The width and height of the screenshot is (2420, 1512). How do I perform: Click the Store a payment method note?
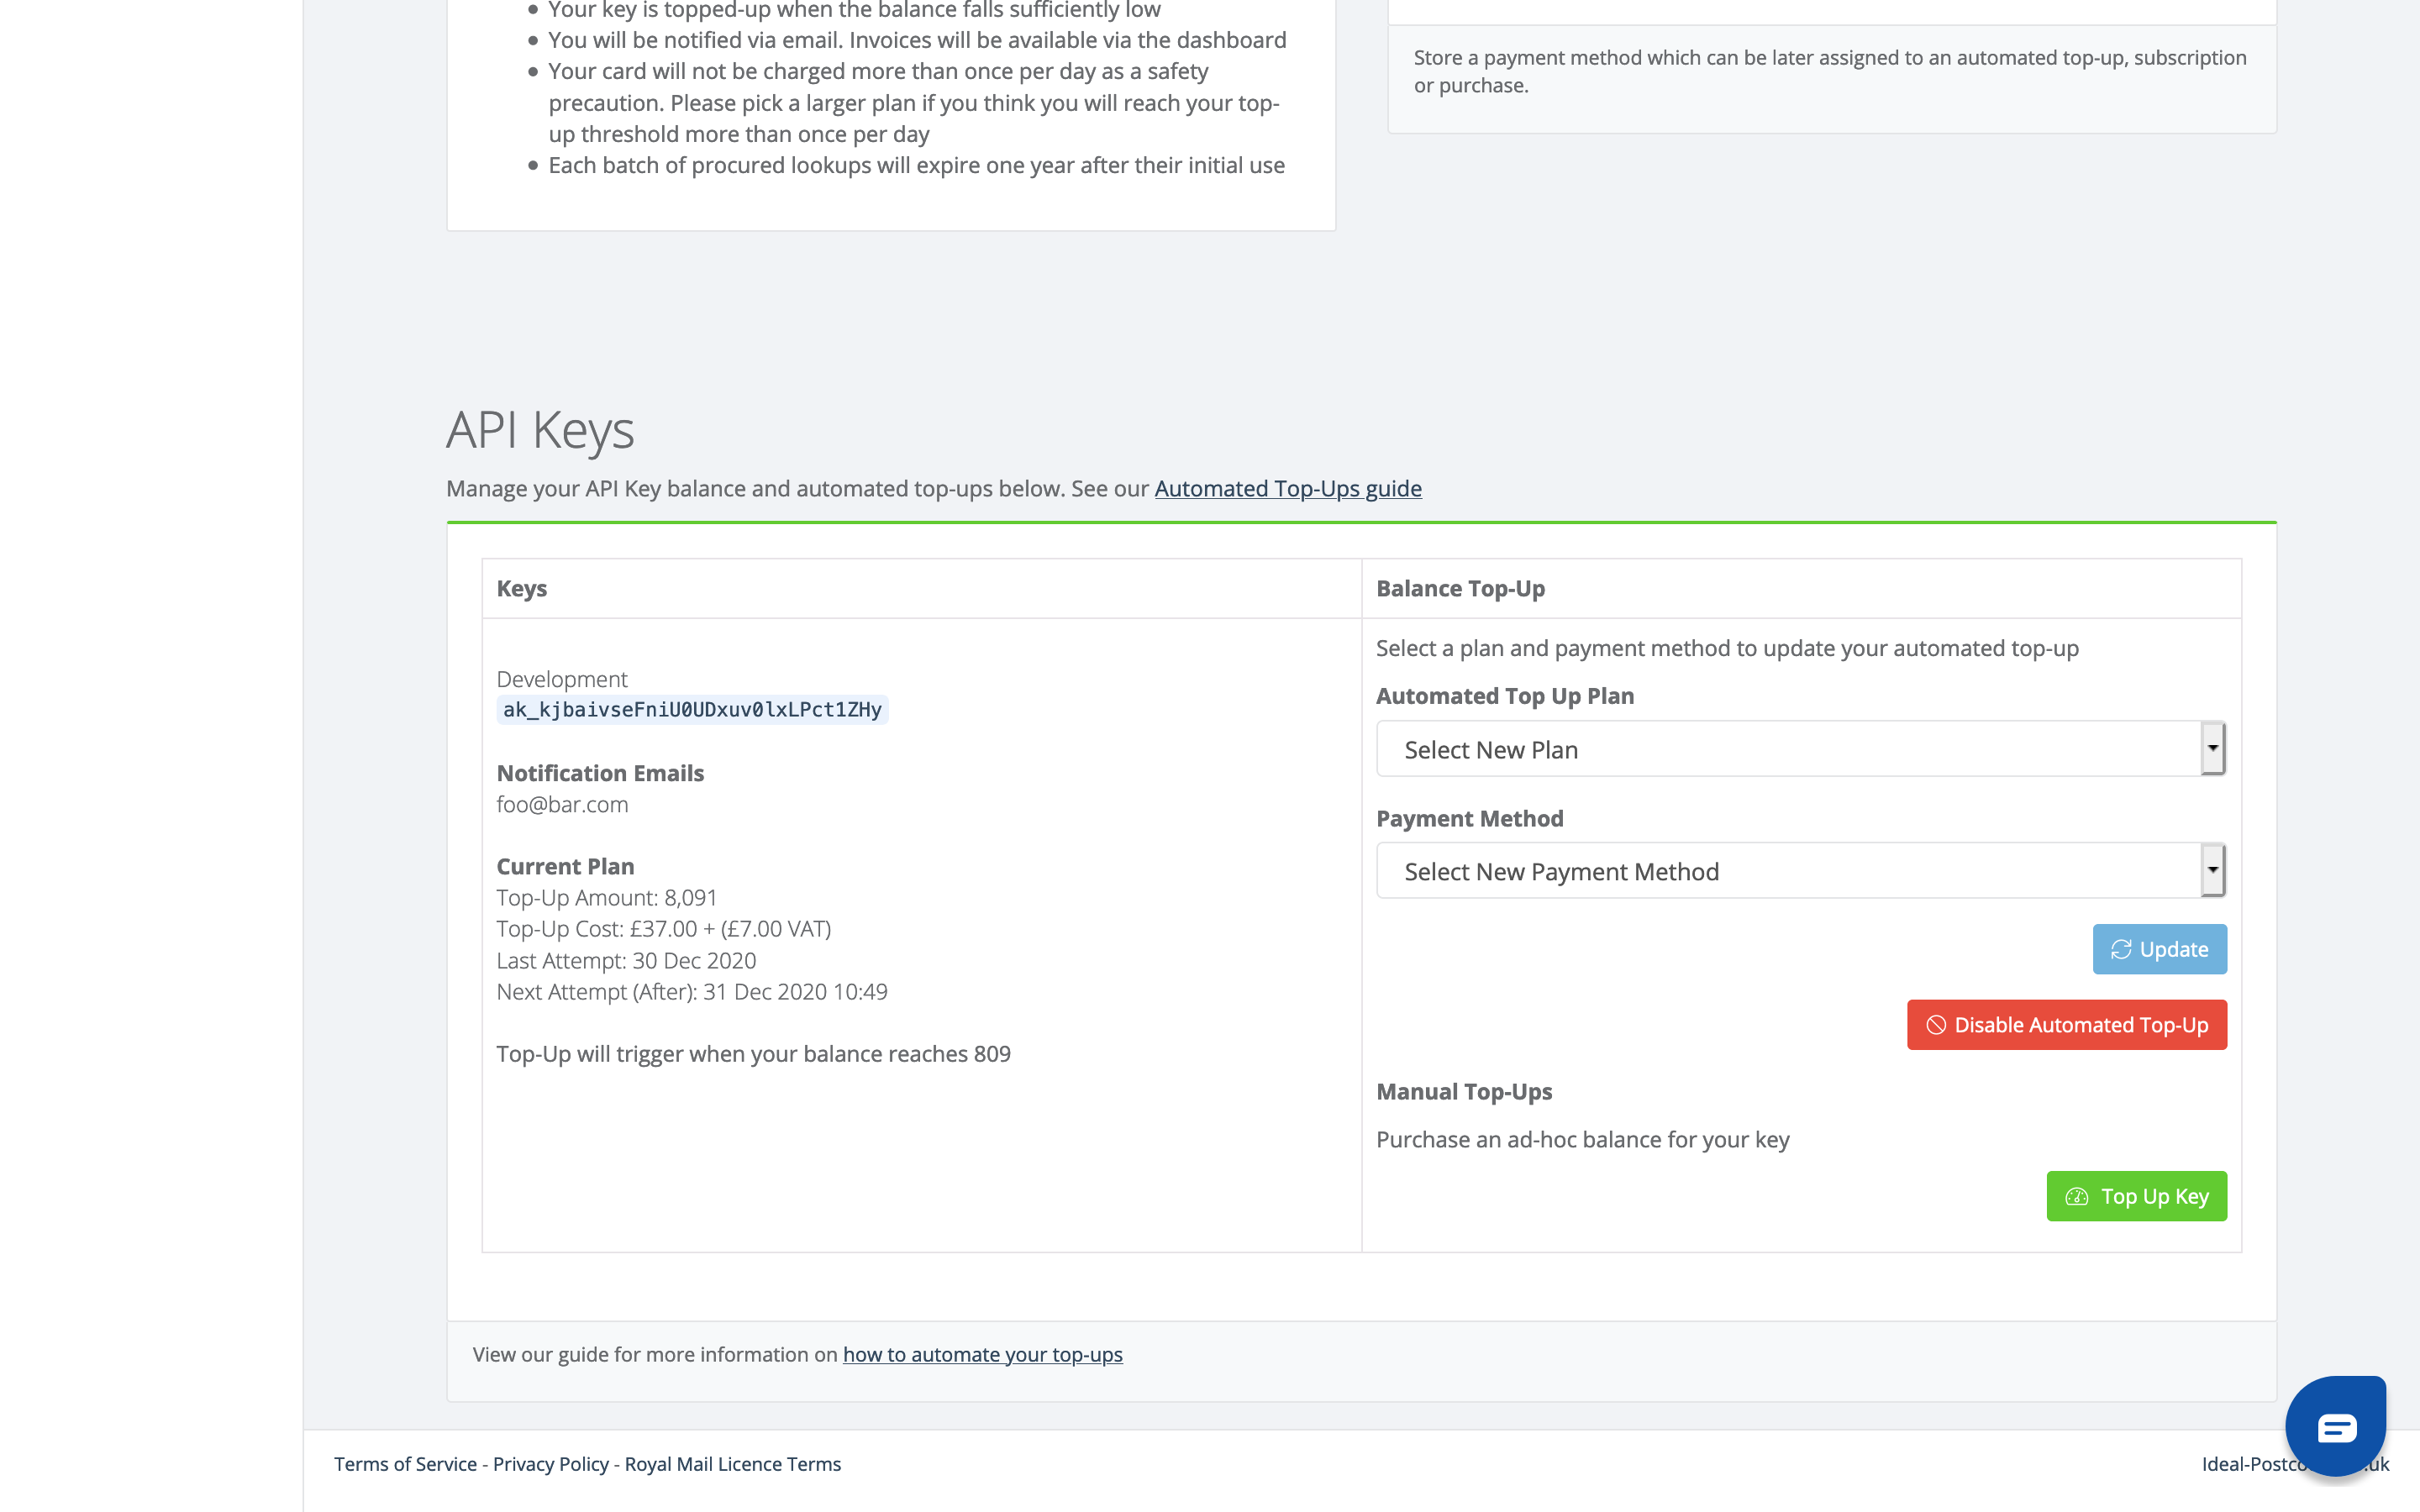[1830, 71]
